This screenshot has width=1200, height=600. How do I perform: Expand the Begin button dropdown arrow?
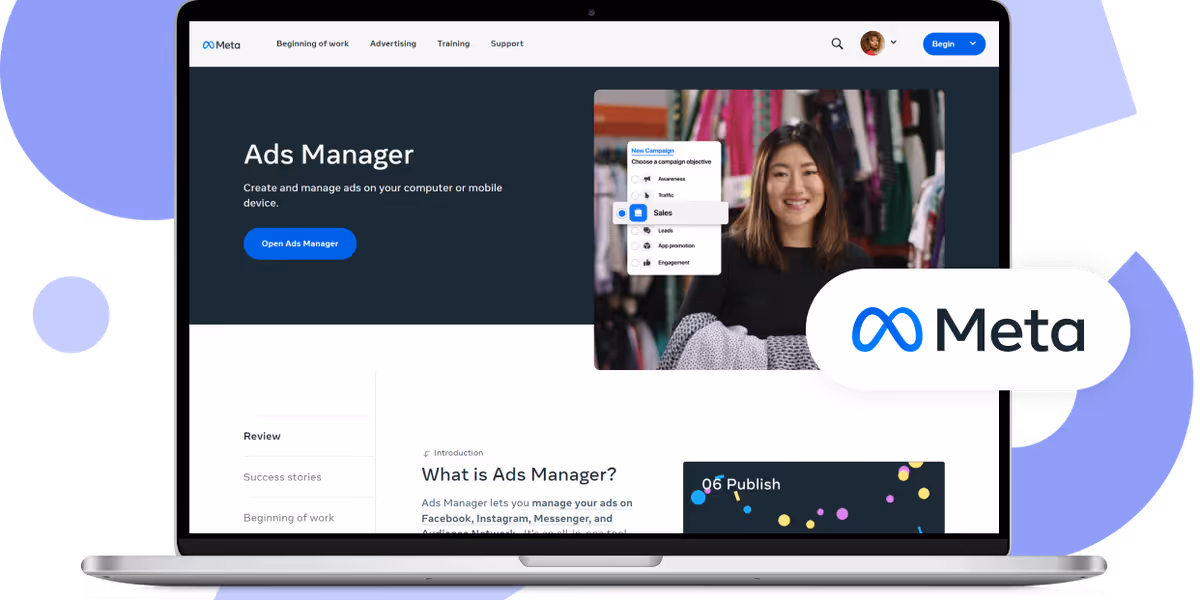click(972, 43)
